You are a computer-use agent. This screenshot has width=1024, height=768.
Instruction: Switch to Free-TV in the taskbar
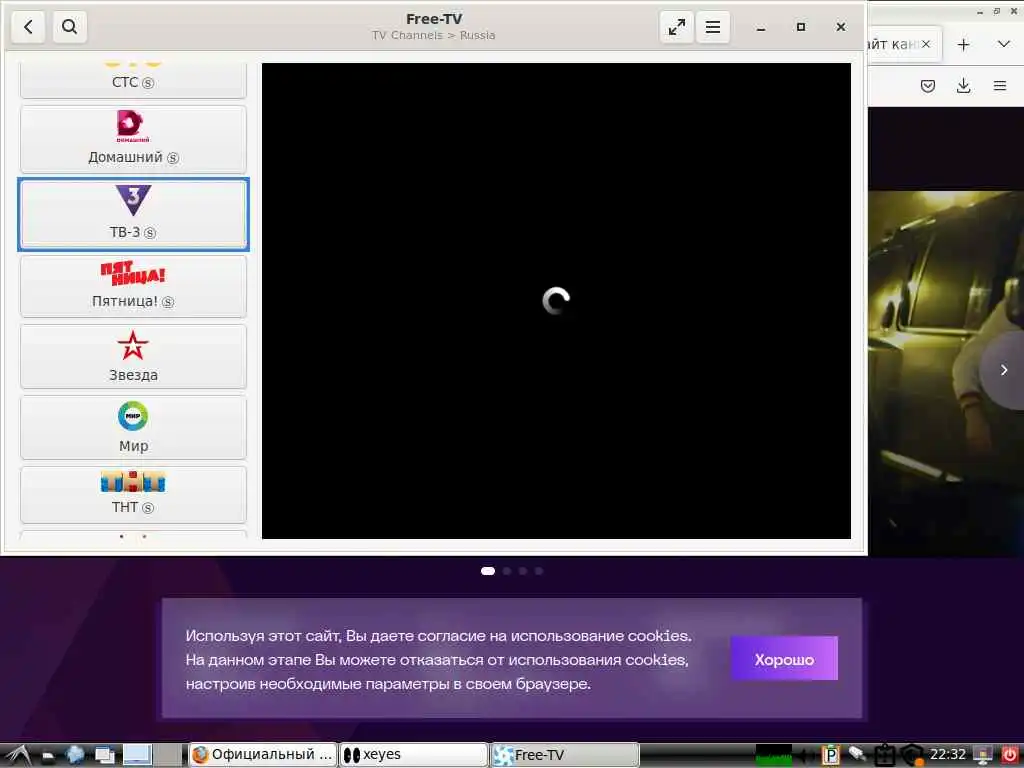tap(565, 755)
